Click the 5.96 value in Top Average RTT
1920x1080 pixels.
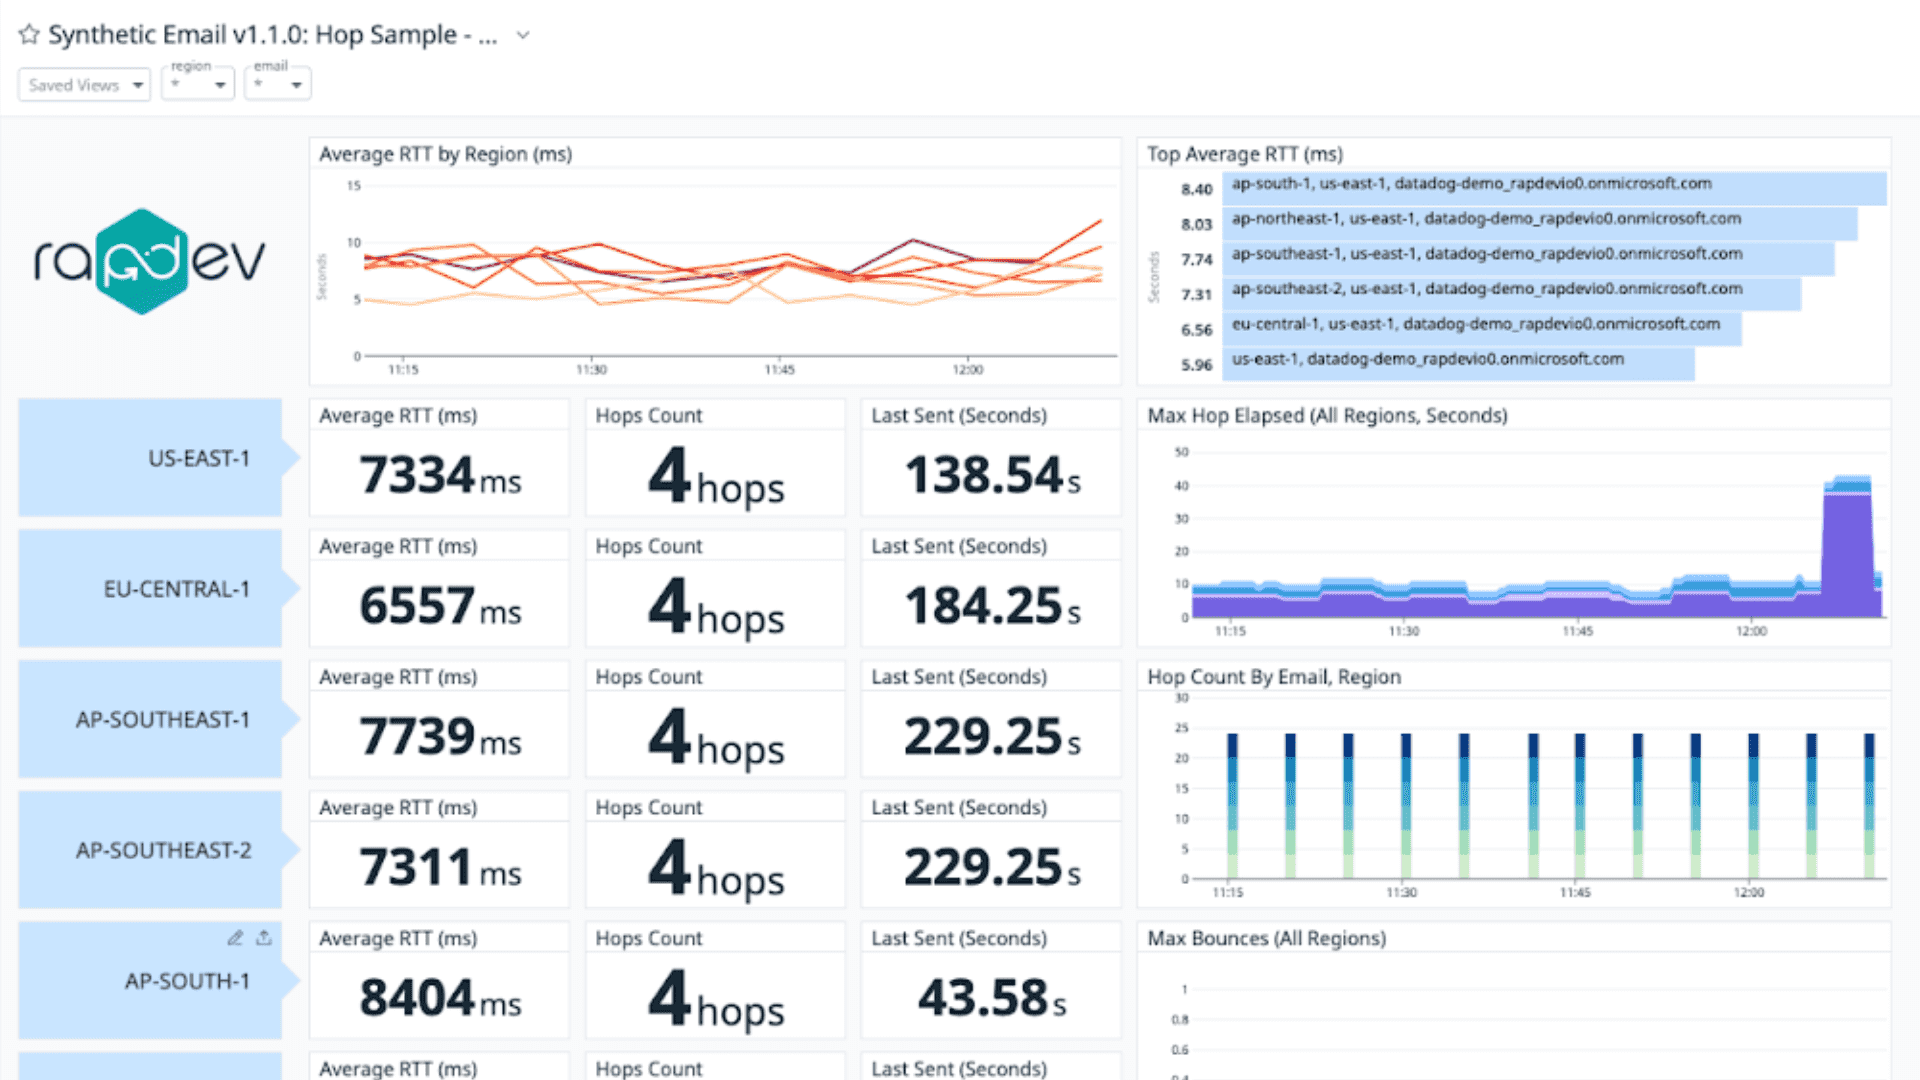tap(1196, 365)
